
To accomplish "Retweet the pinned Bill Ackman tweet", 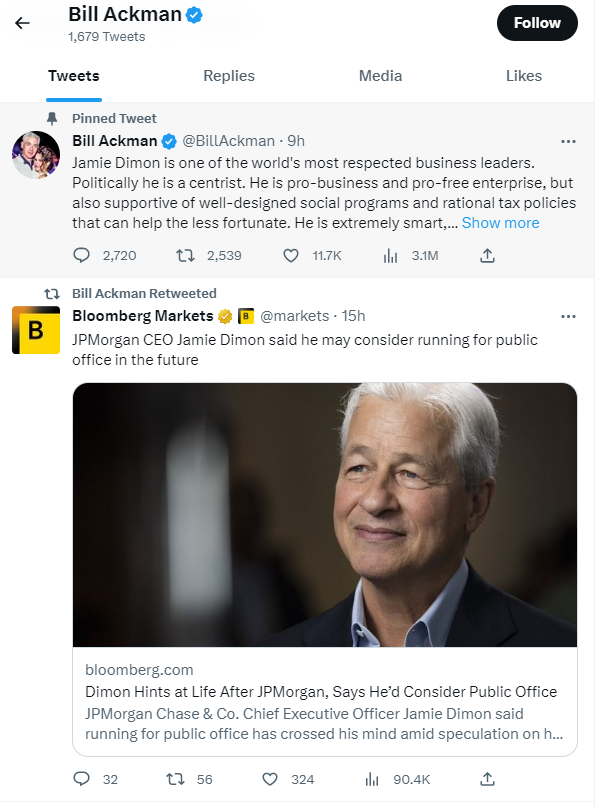I will tap(186, 256).
